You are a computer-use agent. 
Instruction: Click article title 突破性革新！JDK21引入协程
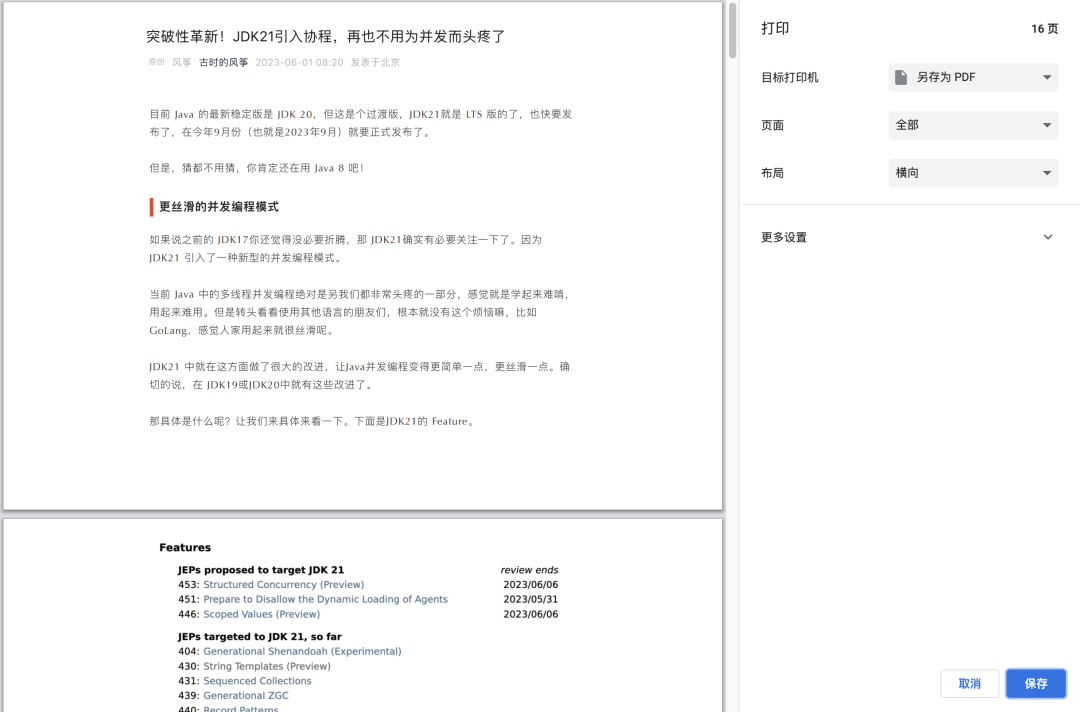tap(326, 36)
